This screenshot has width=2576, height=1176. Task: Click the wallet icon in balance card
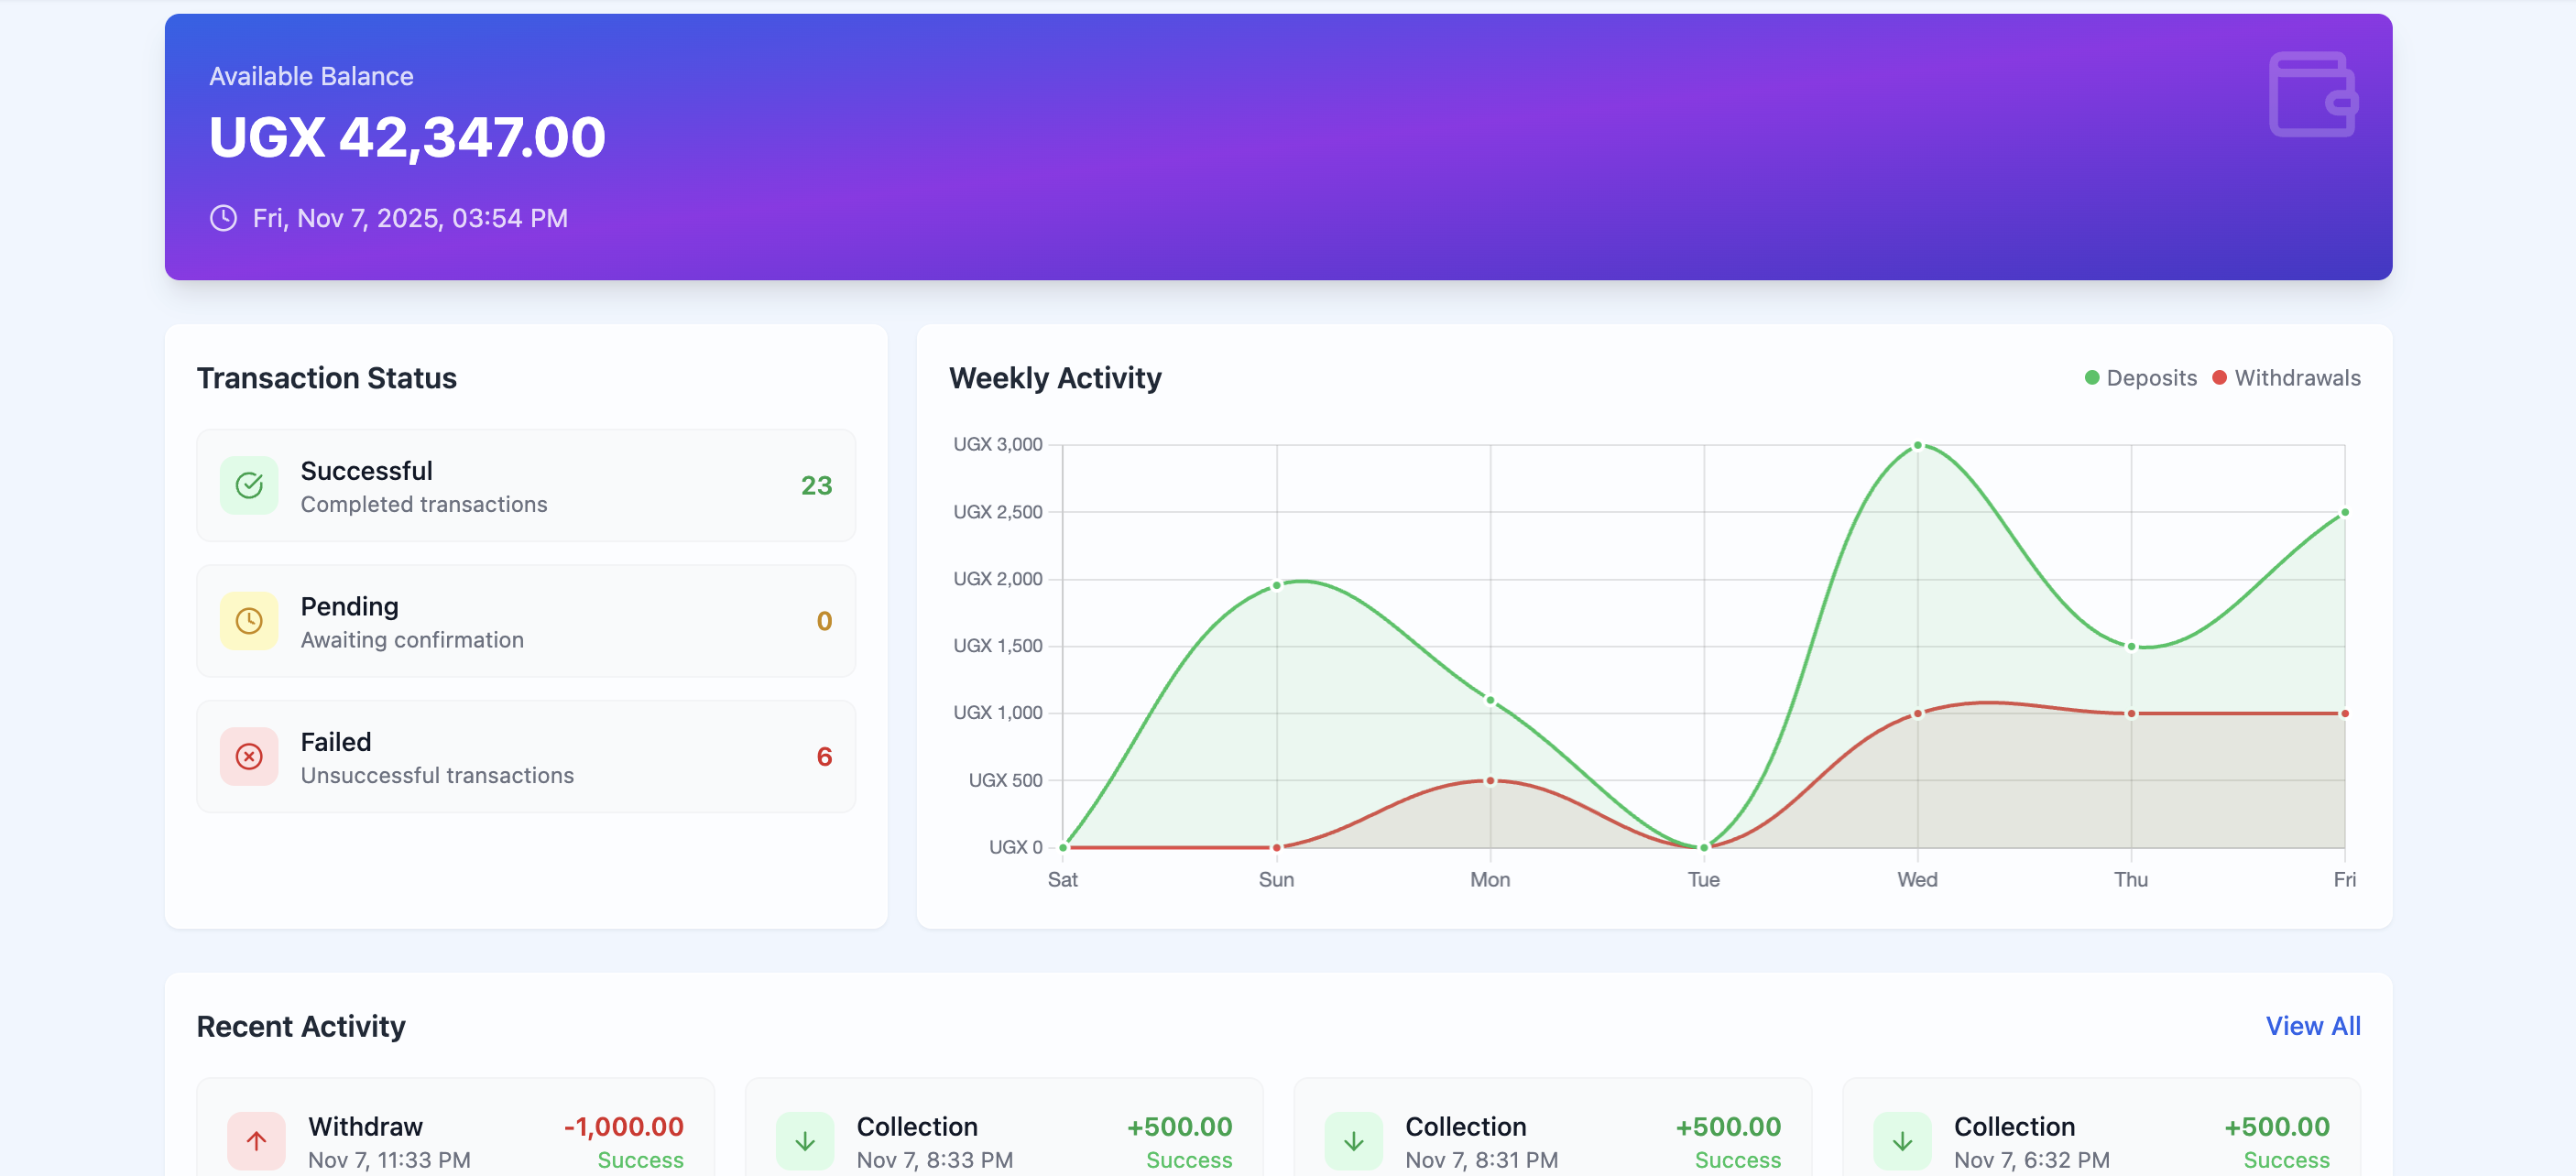pyautogui.click(x=2312, y=94)
